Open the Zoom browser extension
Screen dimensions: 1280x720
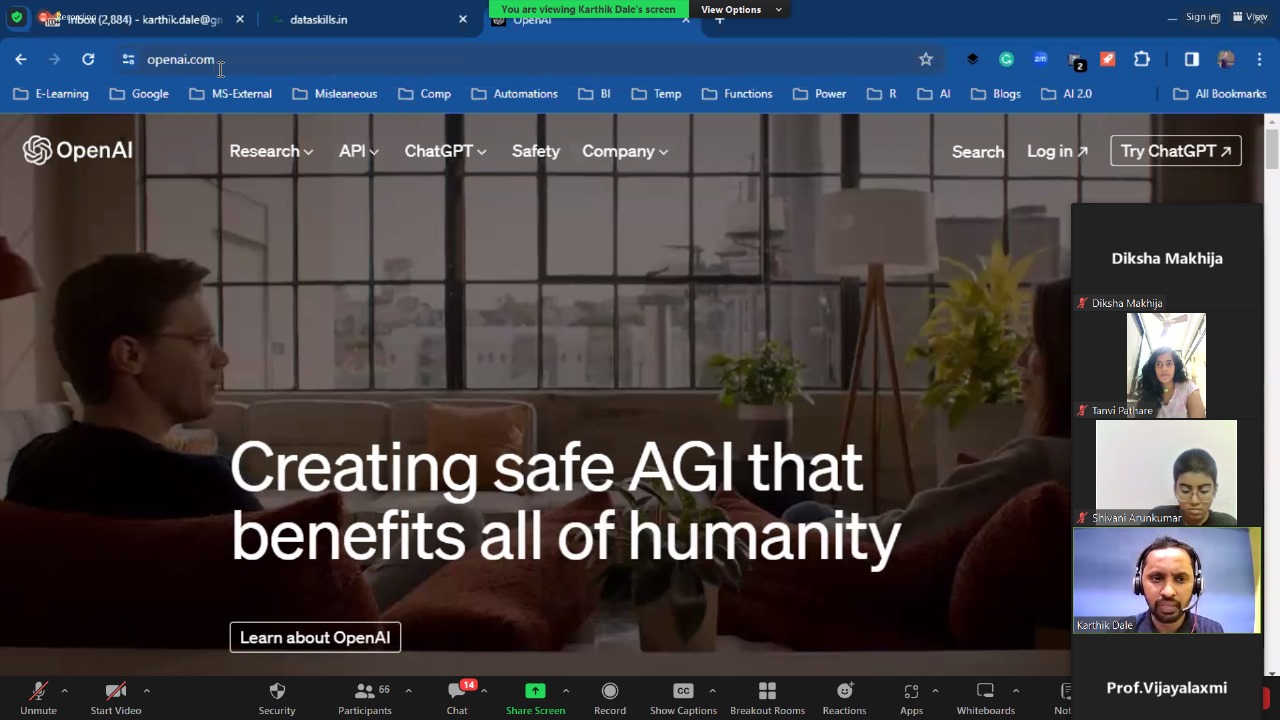pos(1040,59)
